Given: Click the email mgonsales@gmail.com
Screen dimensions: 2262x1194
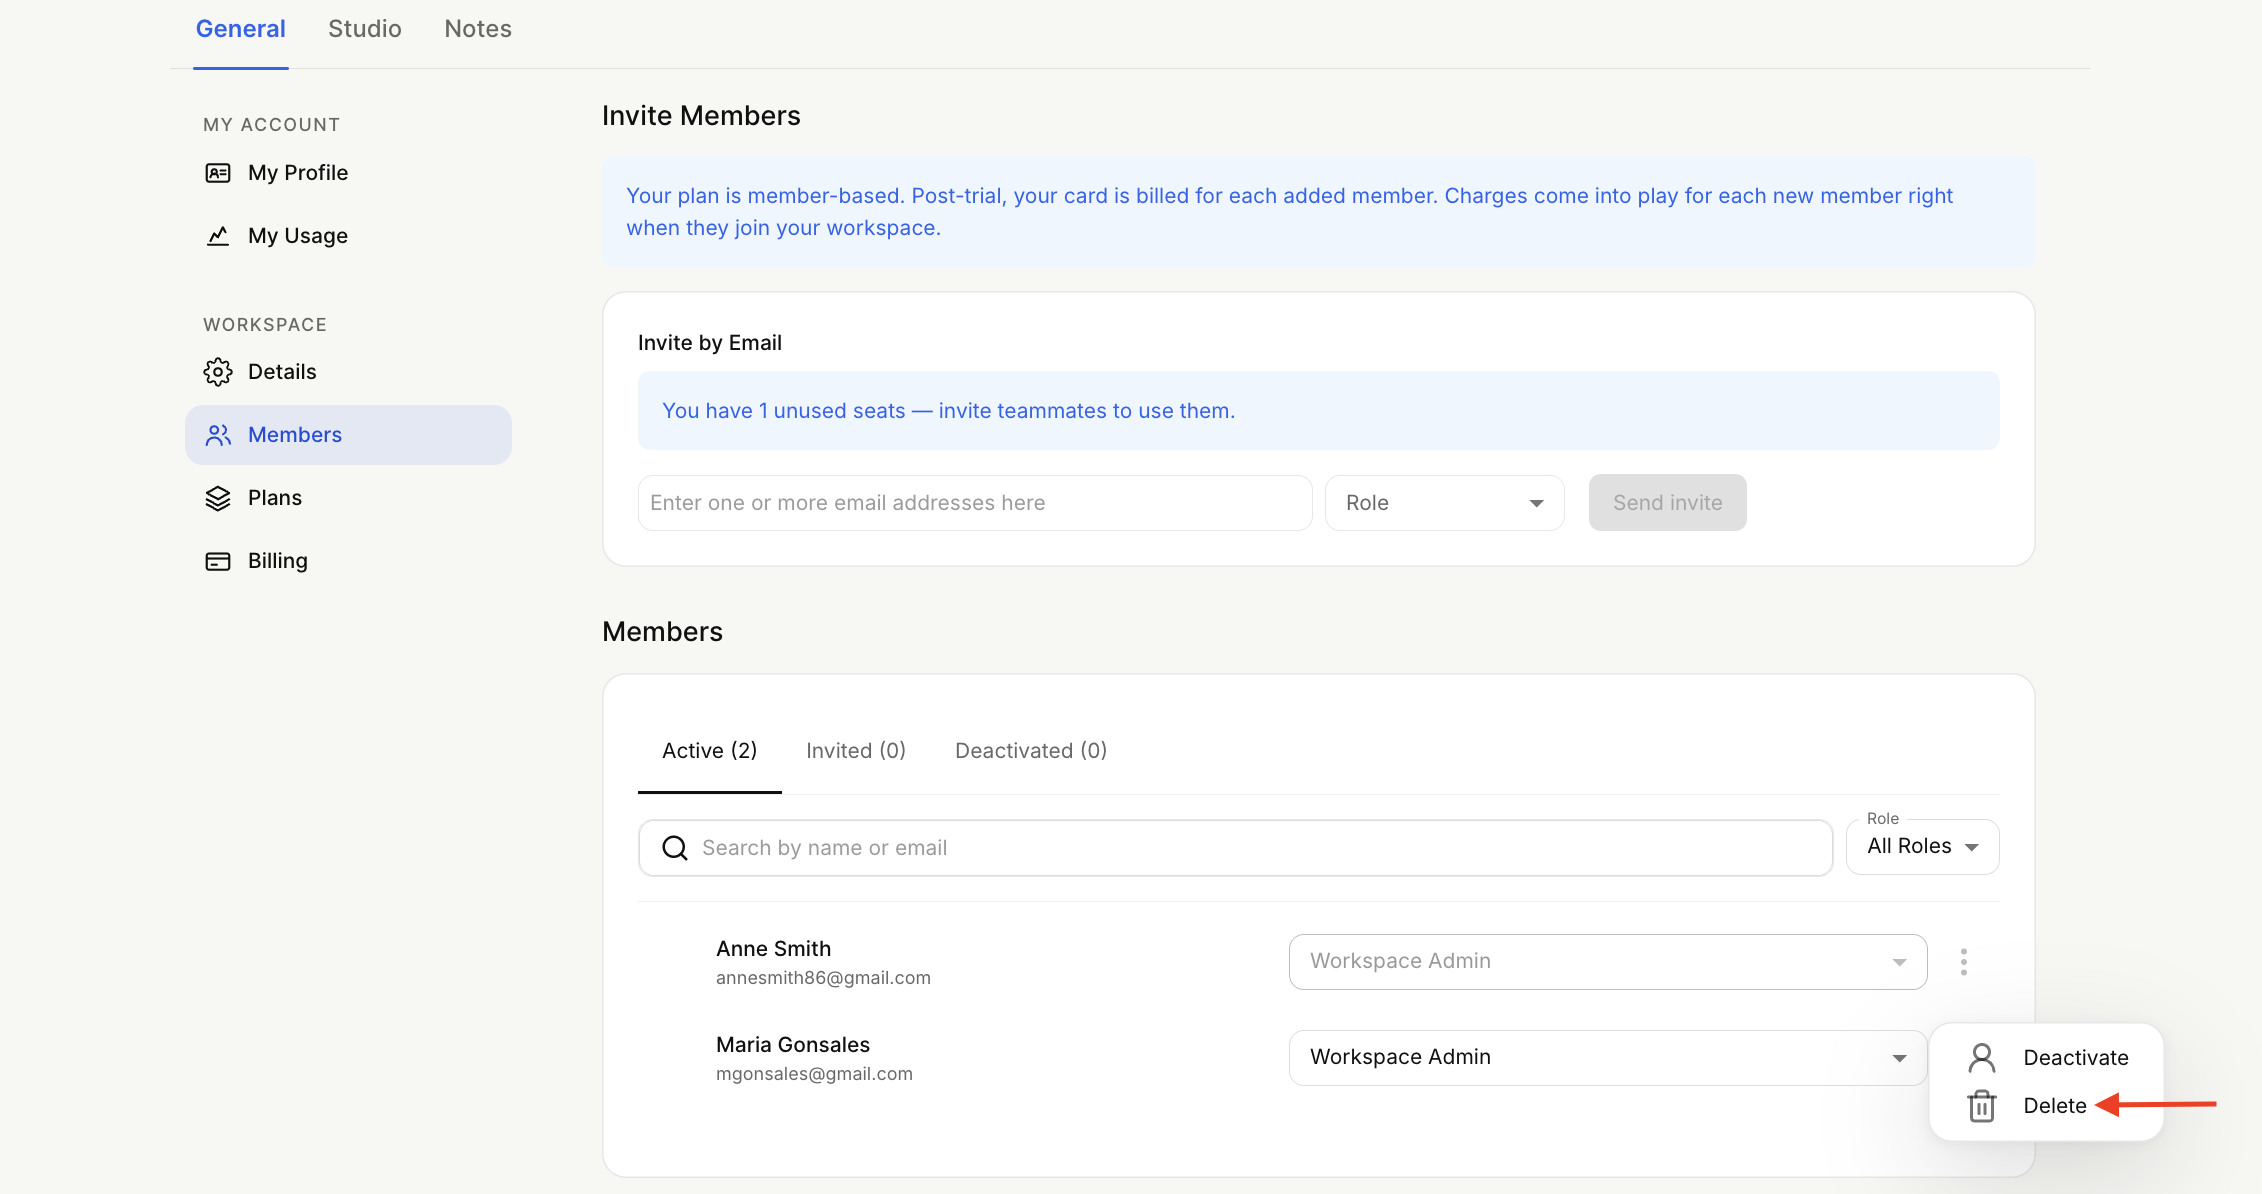Looking at the screenshot, I should click(x=814, y=1074).
